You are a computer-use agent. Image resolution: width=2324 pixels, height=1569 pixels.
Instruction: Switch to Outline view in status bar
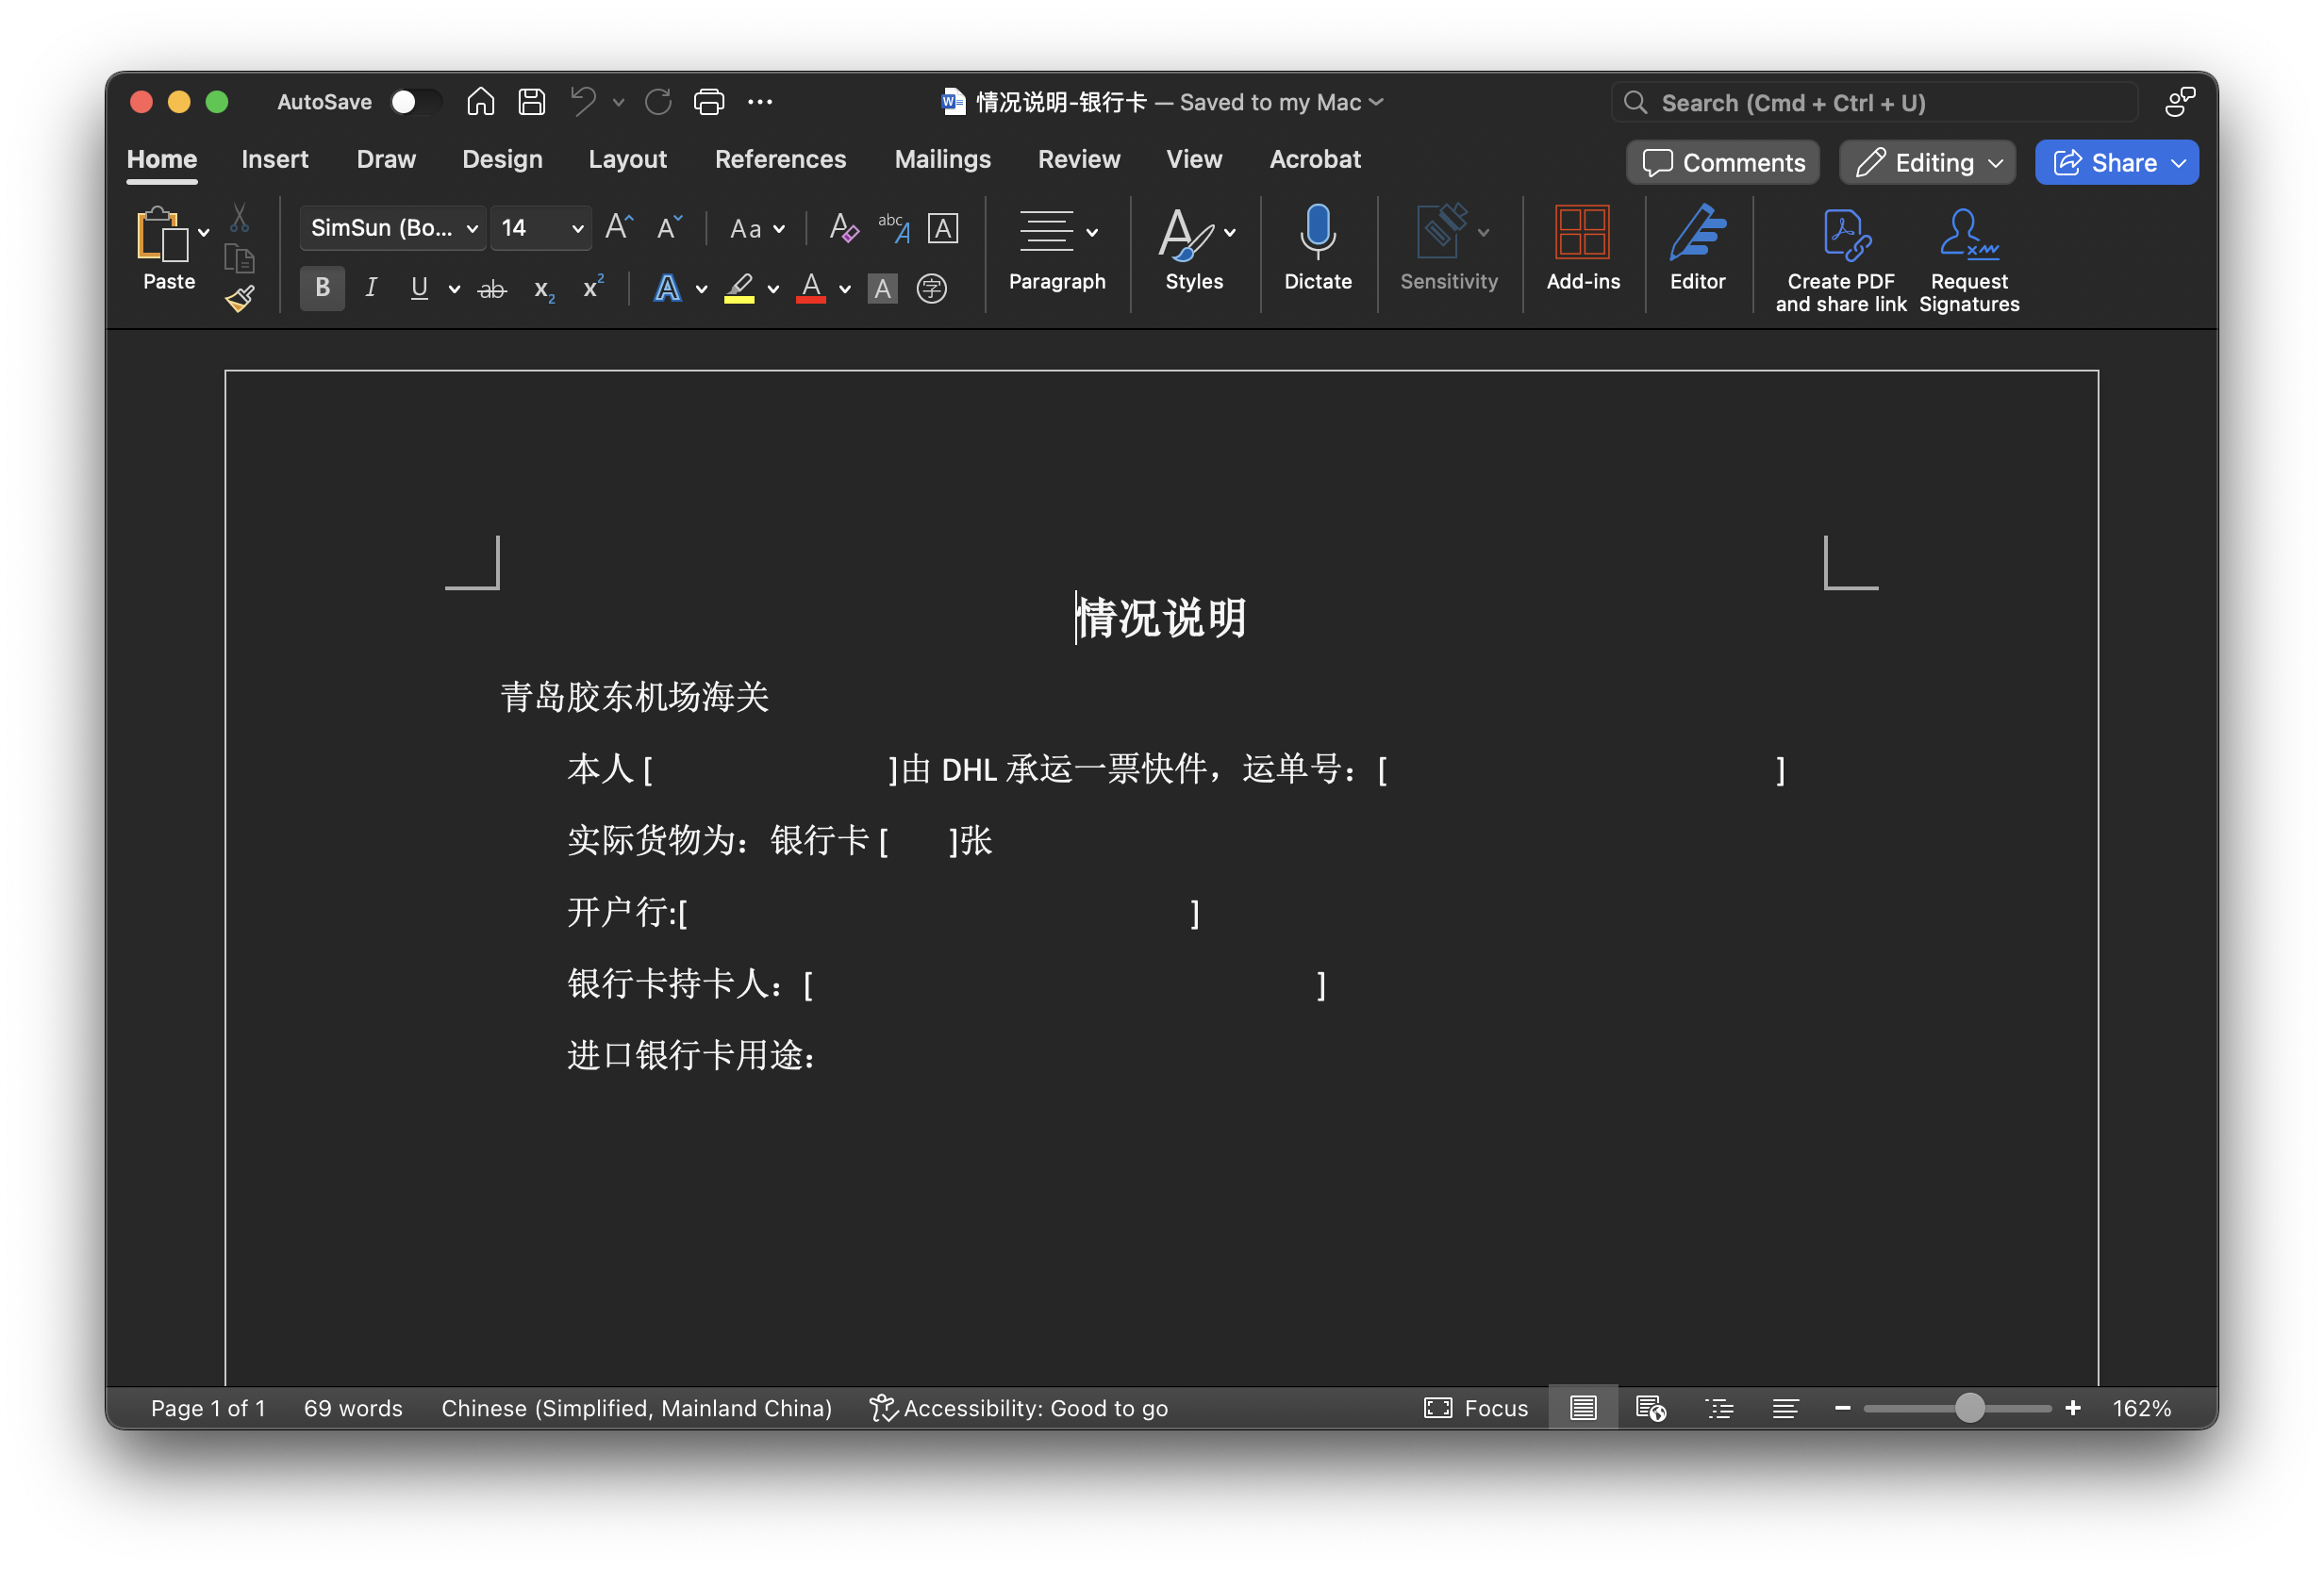point(1719,1408)
